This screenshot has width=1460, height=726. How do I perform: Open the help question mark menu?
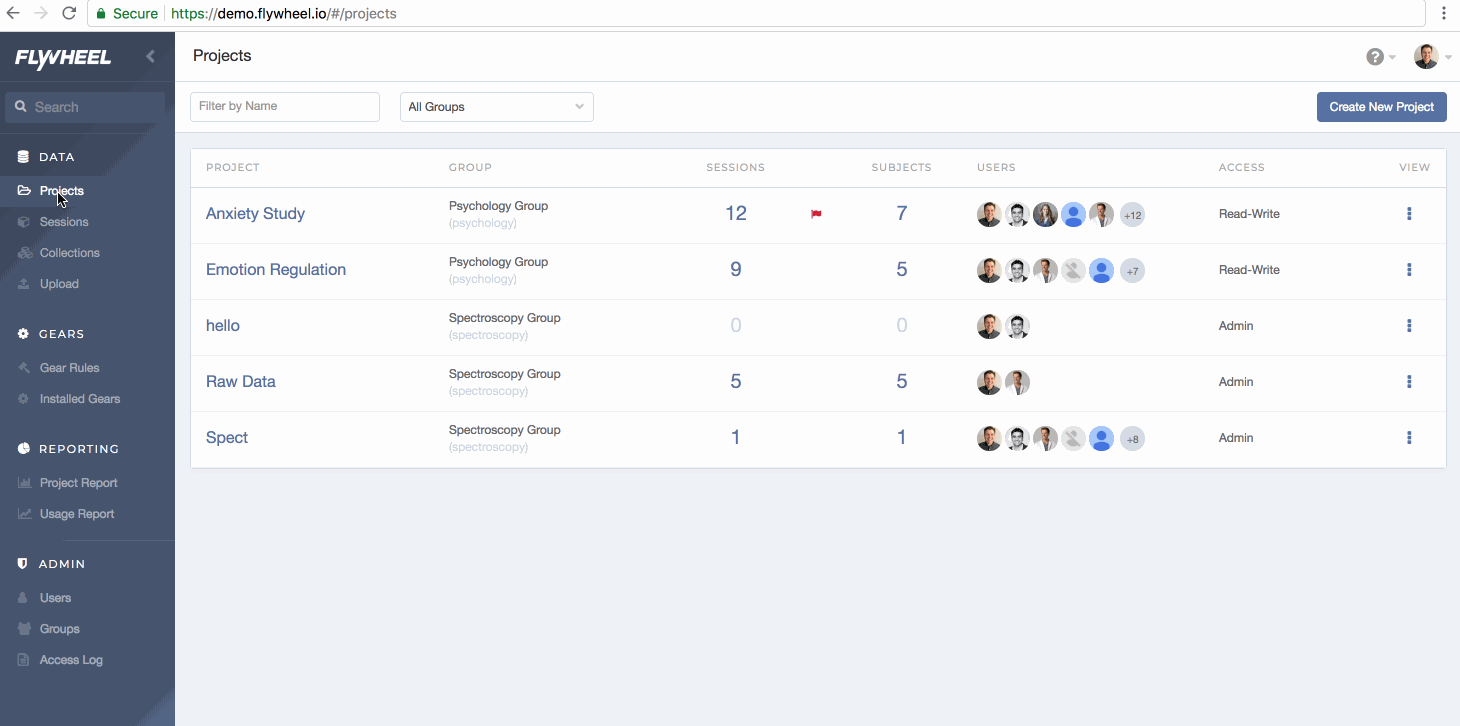click(x=1376, y=57)
